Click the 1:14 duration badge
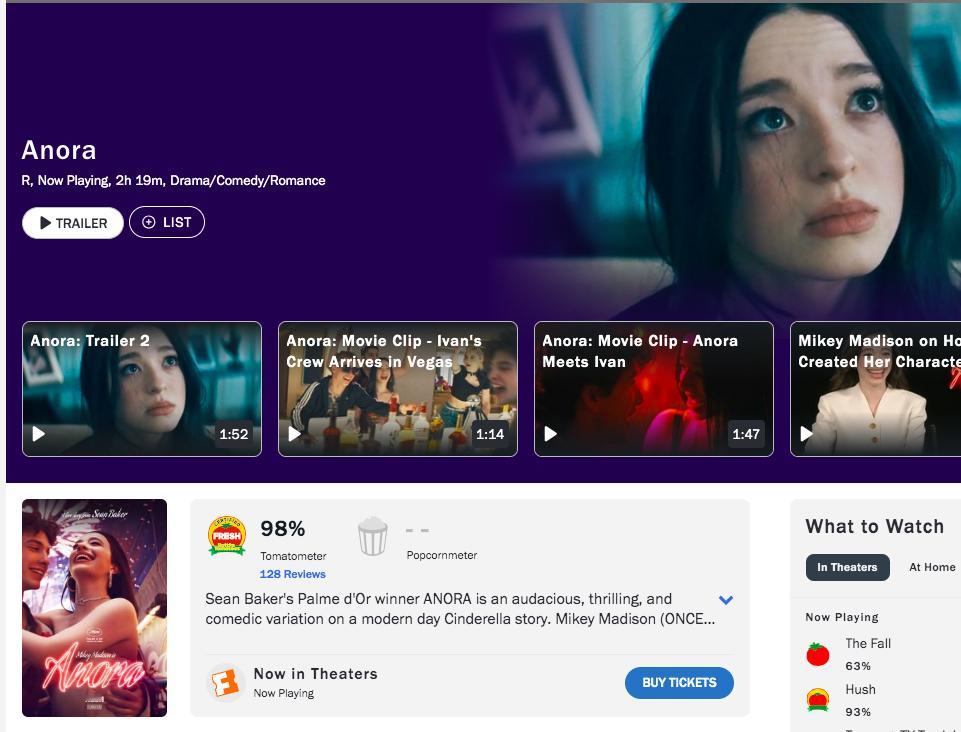The image size is (961, 732). tap(490, 434)
